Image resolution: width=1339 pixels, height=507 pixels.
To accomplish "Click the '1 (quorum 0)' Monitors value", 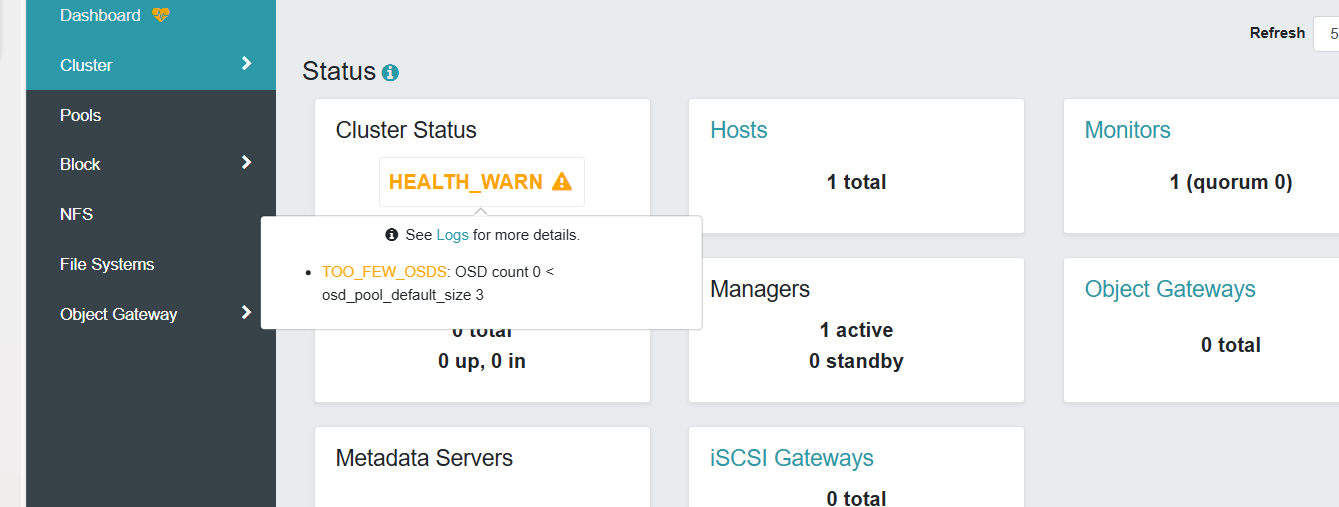I will (x=1231, y=182).
